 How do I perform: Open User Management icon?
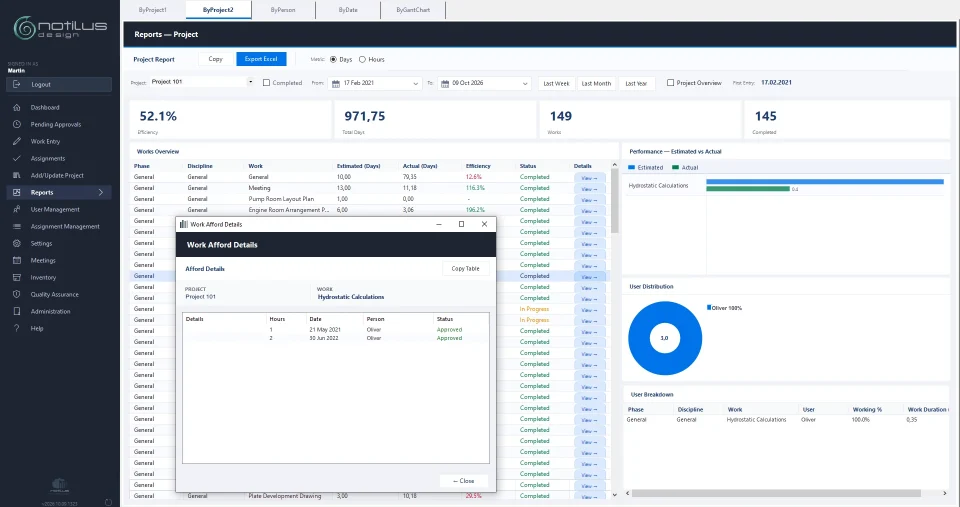pyautogui.click(x=17, y=209)
